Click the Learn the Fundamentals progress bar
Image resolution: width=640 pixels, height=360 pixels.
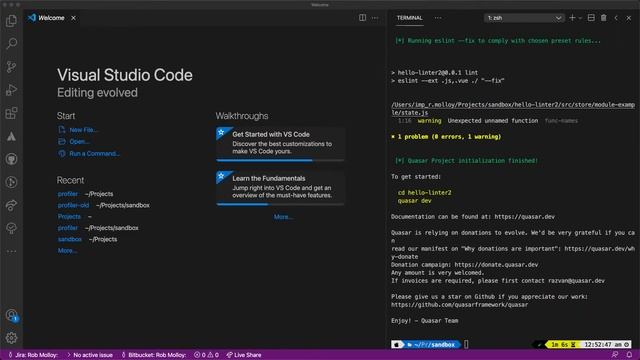(280, 204)
